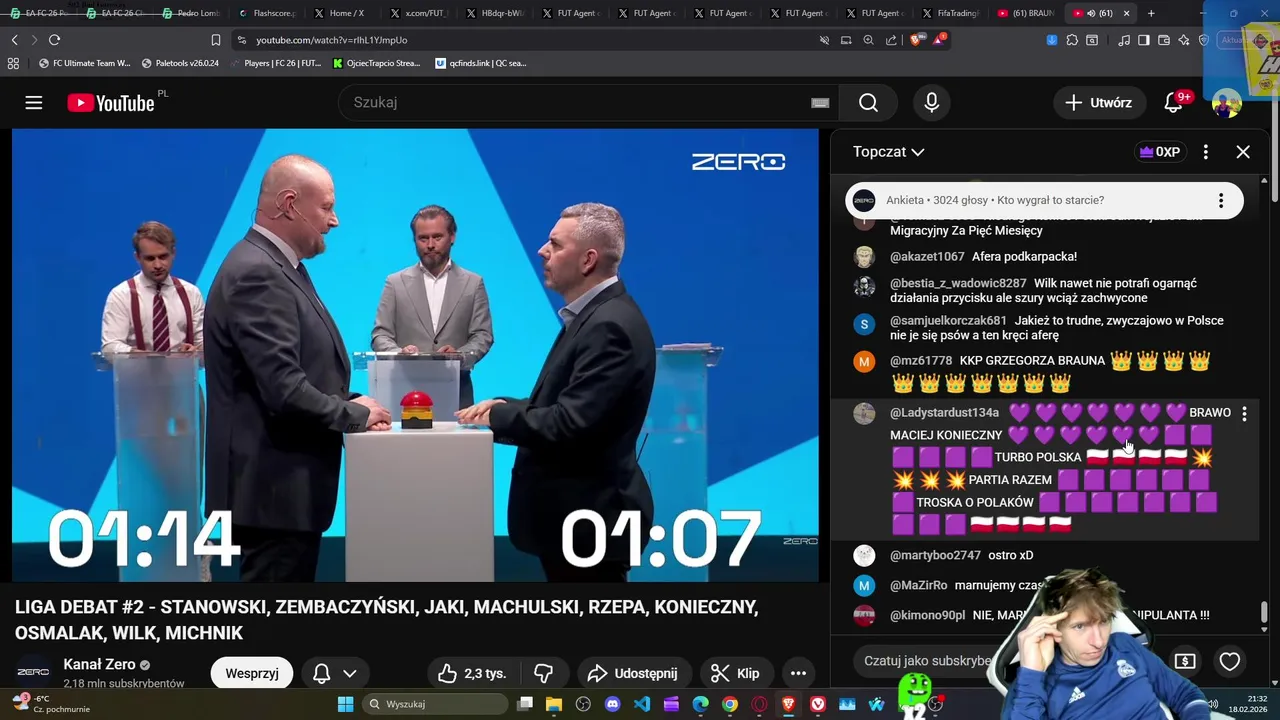Click username @akazet1067 in chat
Screen dimensions: 1280x720
point(927,257)
